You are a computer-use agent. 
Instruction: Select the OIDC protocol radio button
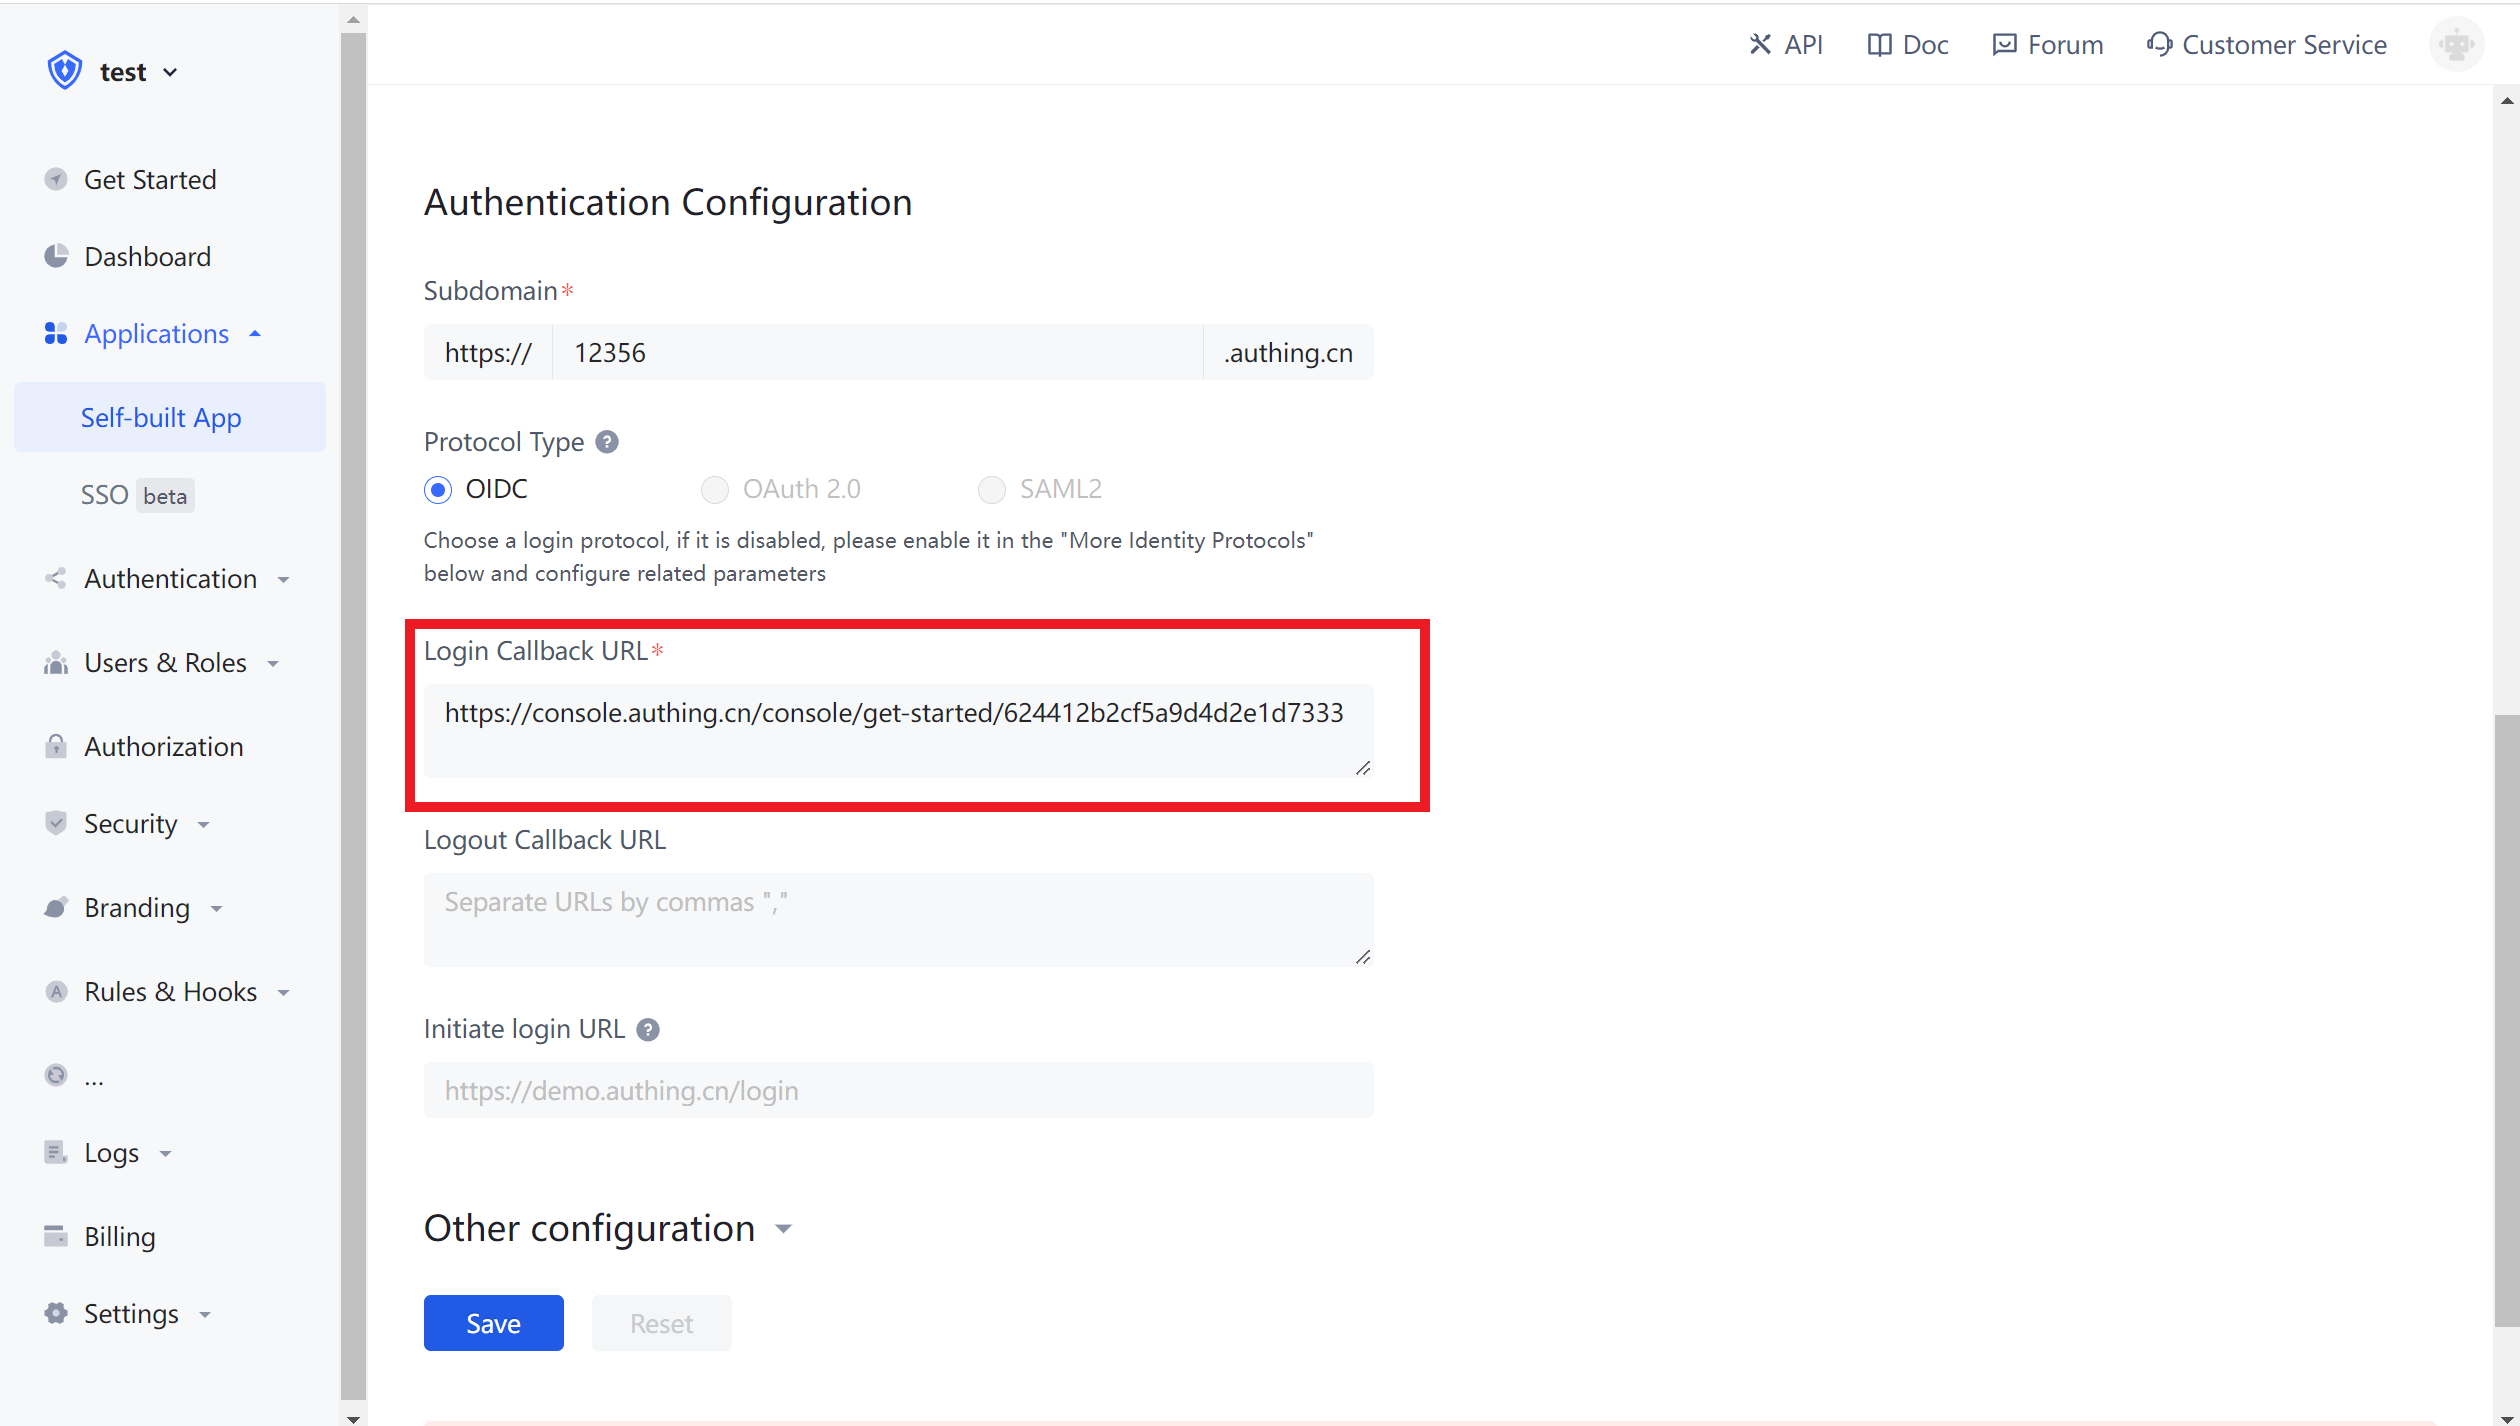tap(438, 489)
